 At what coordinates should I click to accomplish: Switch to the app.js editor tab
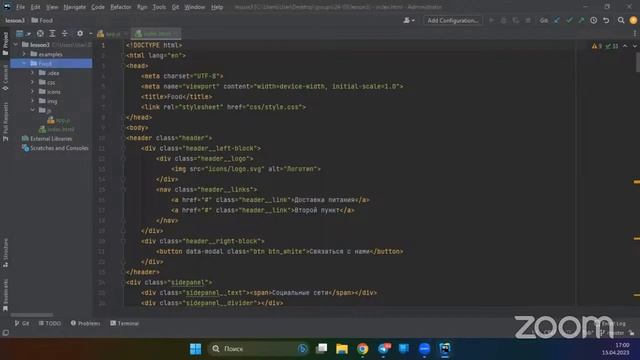(x=111, y=34)
